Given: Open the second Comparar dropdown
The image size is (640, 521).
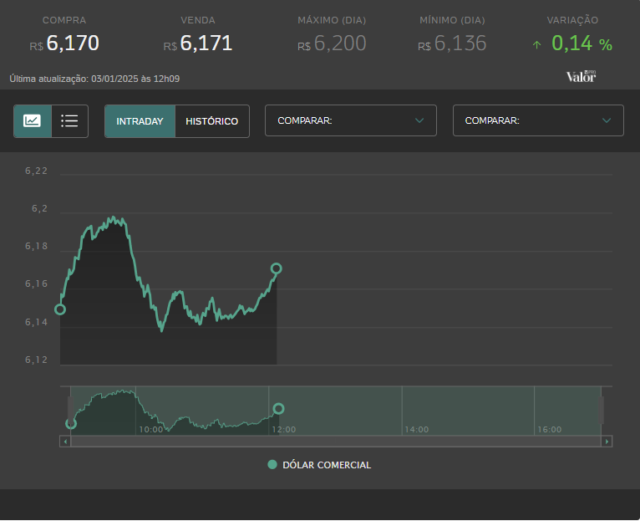Looking at the screenshot, I should click(538, 120).
